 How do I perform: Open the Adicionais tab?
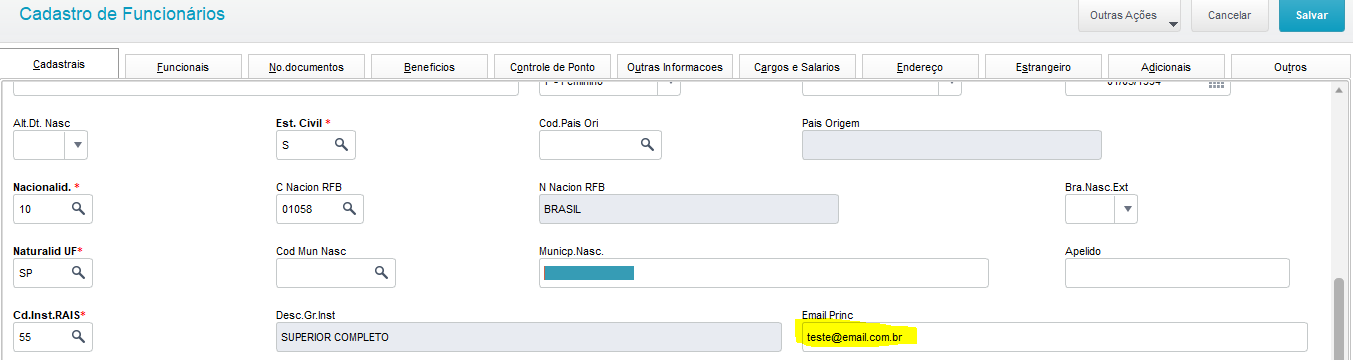tap(1167, 67)
